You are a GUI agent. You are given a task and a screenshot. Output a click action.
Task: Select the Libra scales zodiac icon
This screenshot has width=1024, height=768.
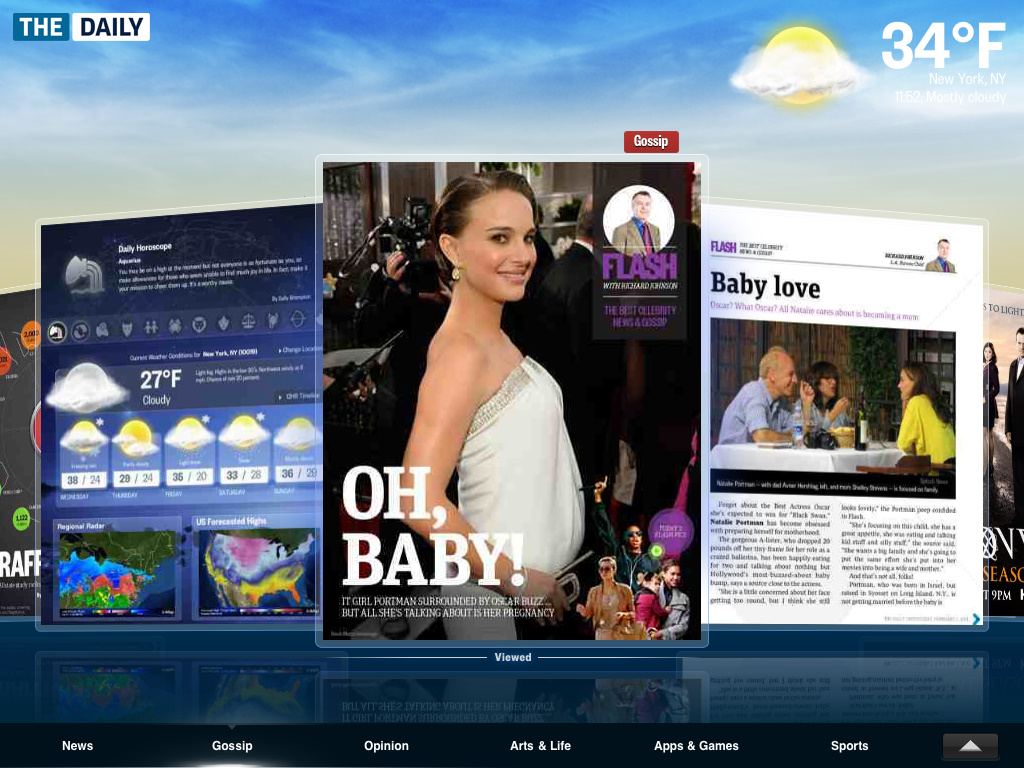[x=248, y=321]
